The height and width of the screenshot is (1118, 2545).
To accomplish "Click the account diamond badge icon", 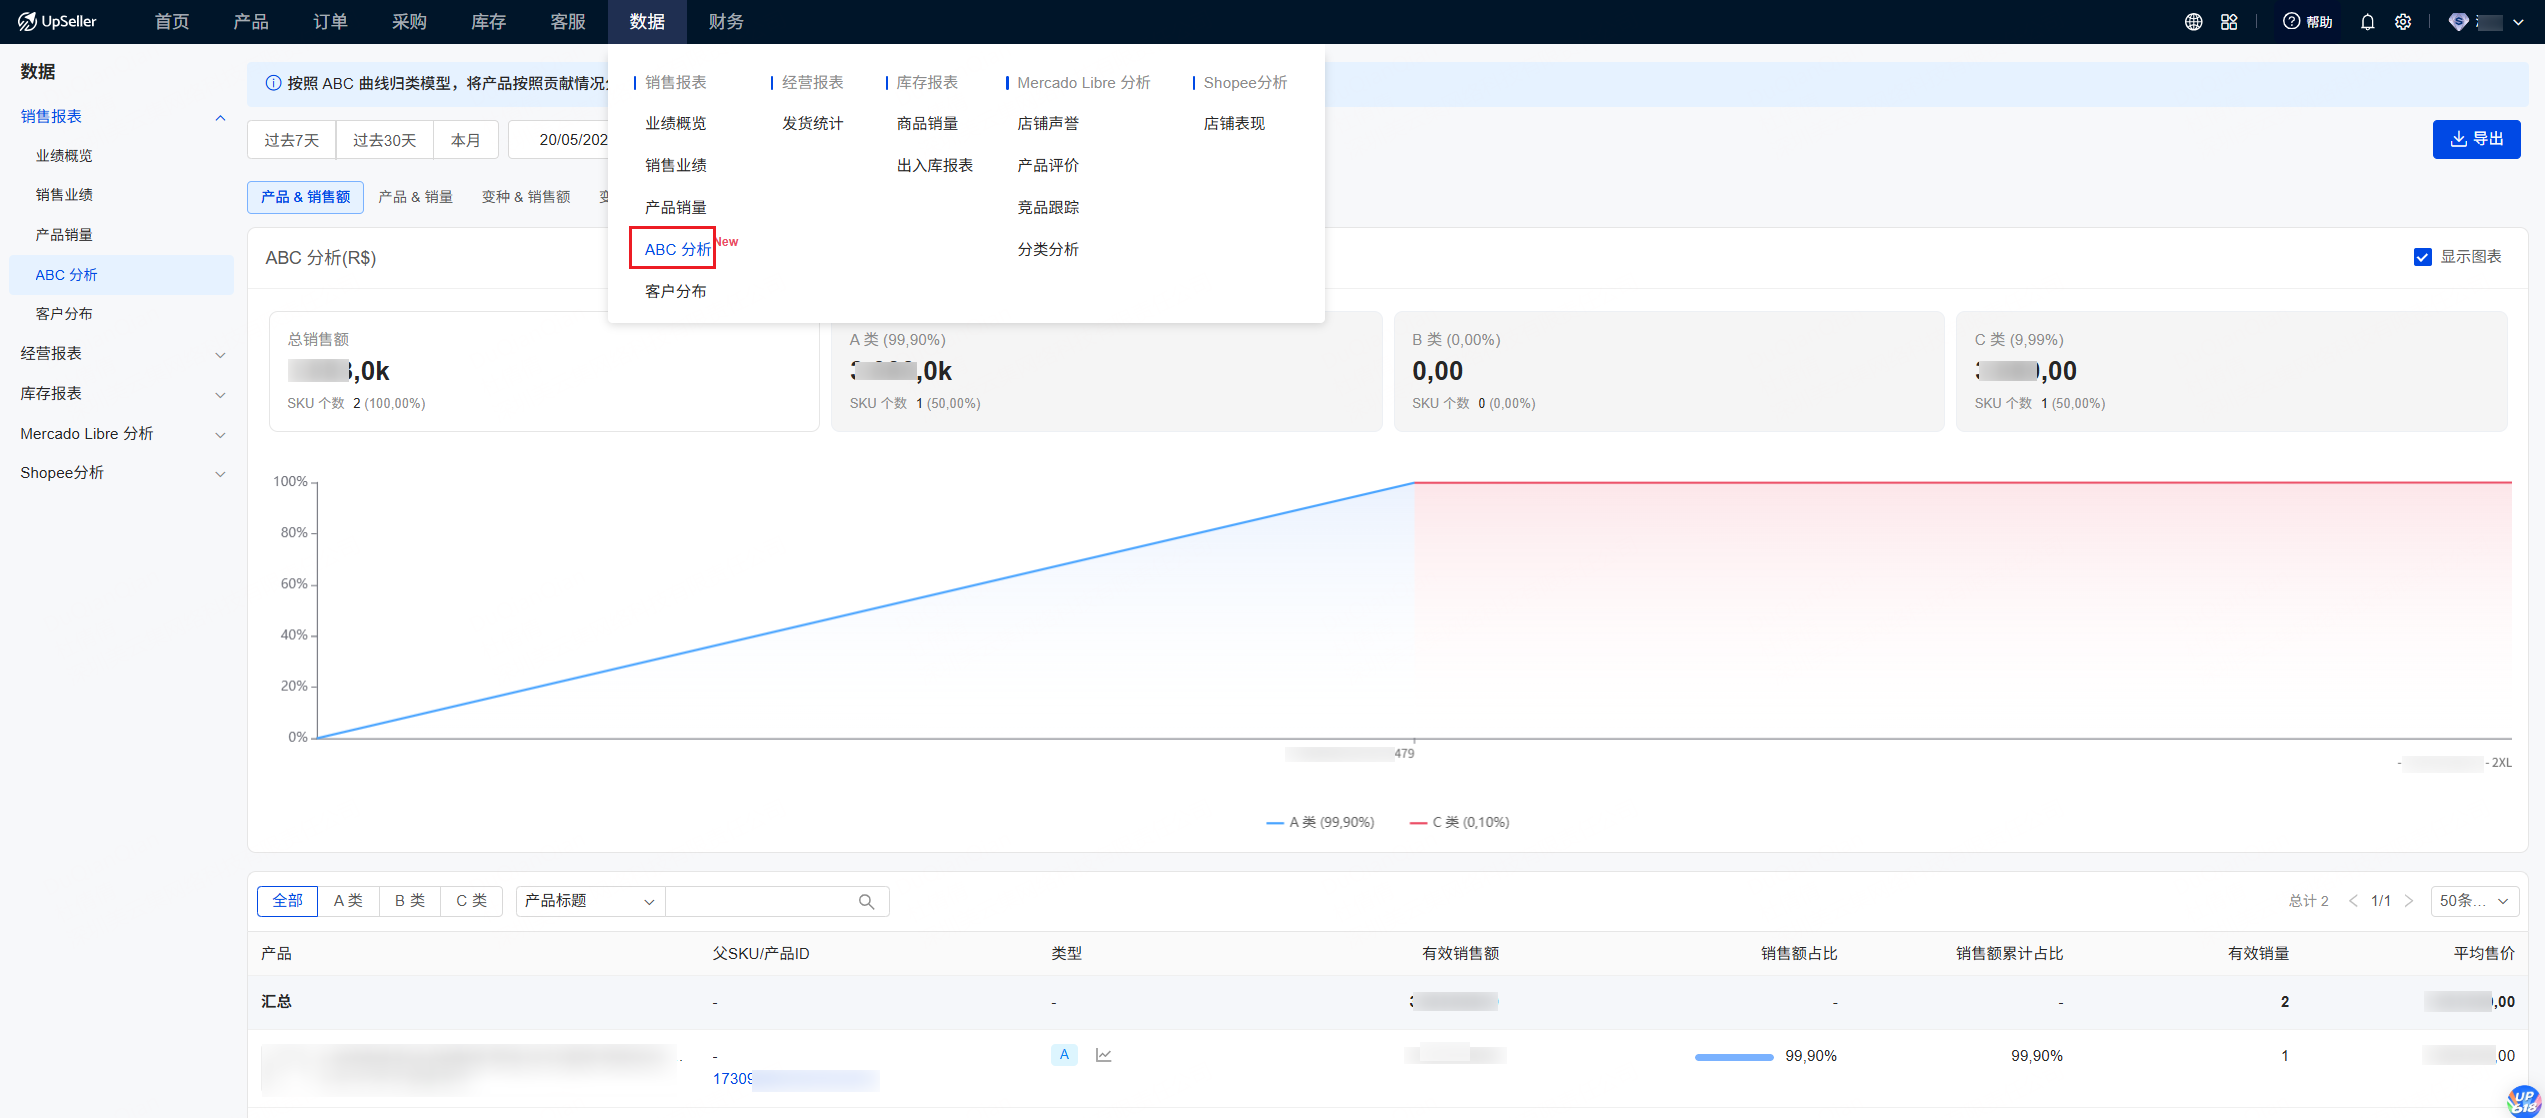I will [2458, 22].
